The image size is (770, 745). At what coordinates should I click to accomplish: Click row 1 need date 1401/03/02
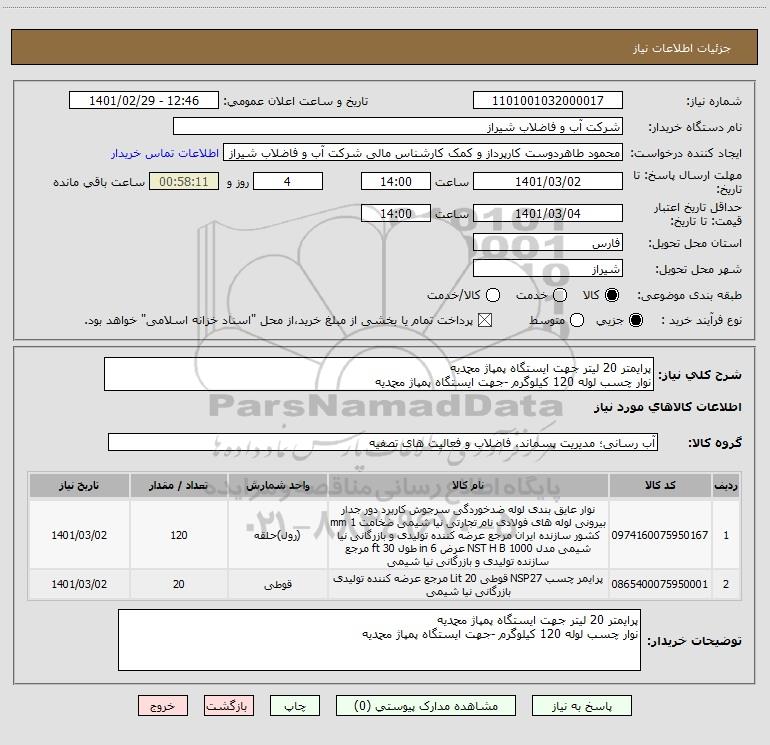(x=79, y=535)
